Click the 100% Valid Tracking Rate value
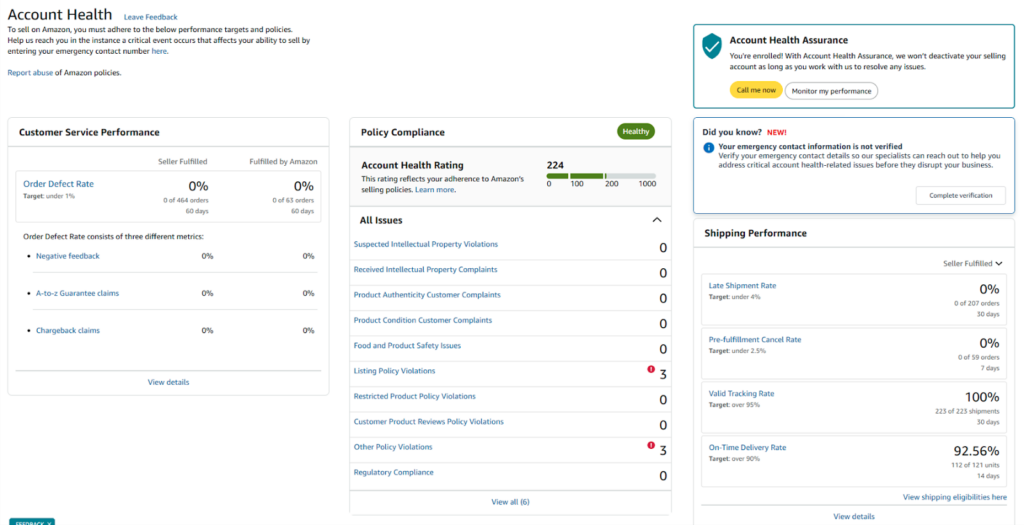 [x=982, y=397]
